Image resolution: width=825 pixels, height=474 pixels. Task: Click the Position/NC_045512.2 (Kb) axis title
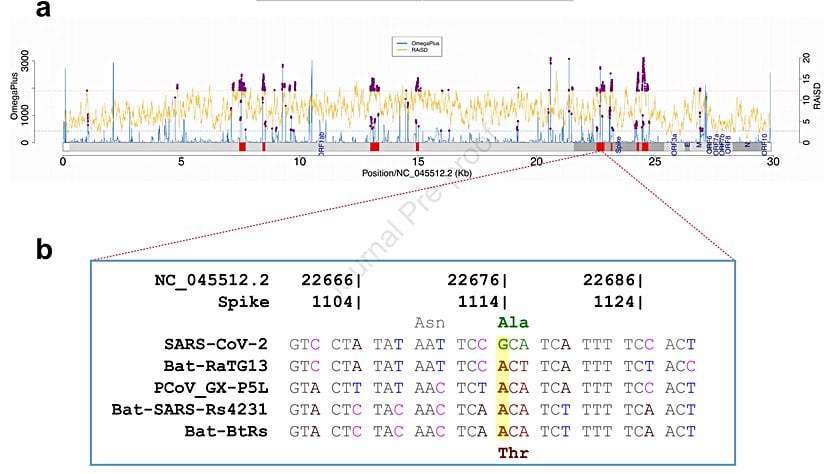(416, 174)
